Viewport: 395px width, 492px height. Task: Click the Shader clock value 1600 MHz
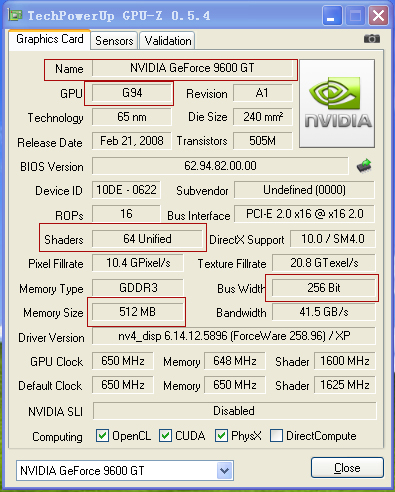click(345, 361)
